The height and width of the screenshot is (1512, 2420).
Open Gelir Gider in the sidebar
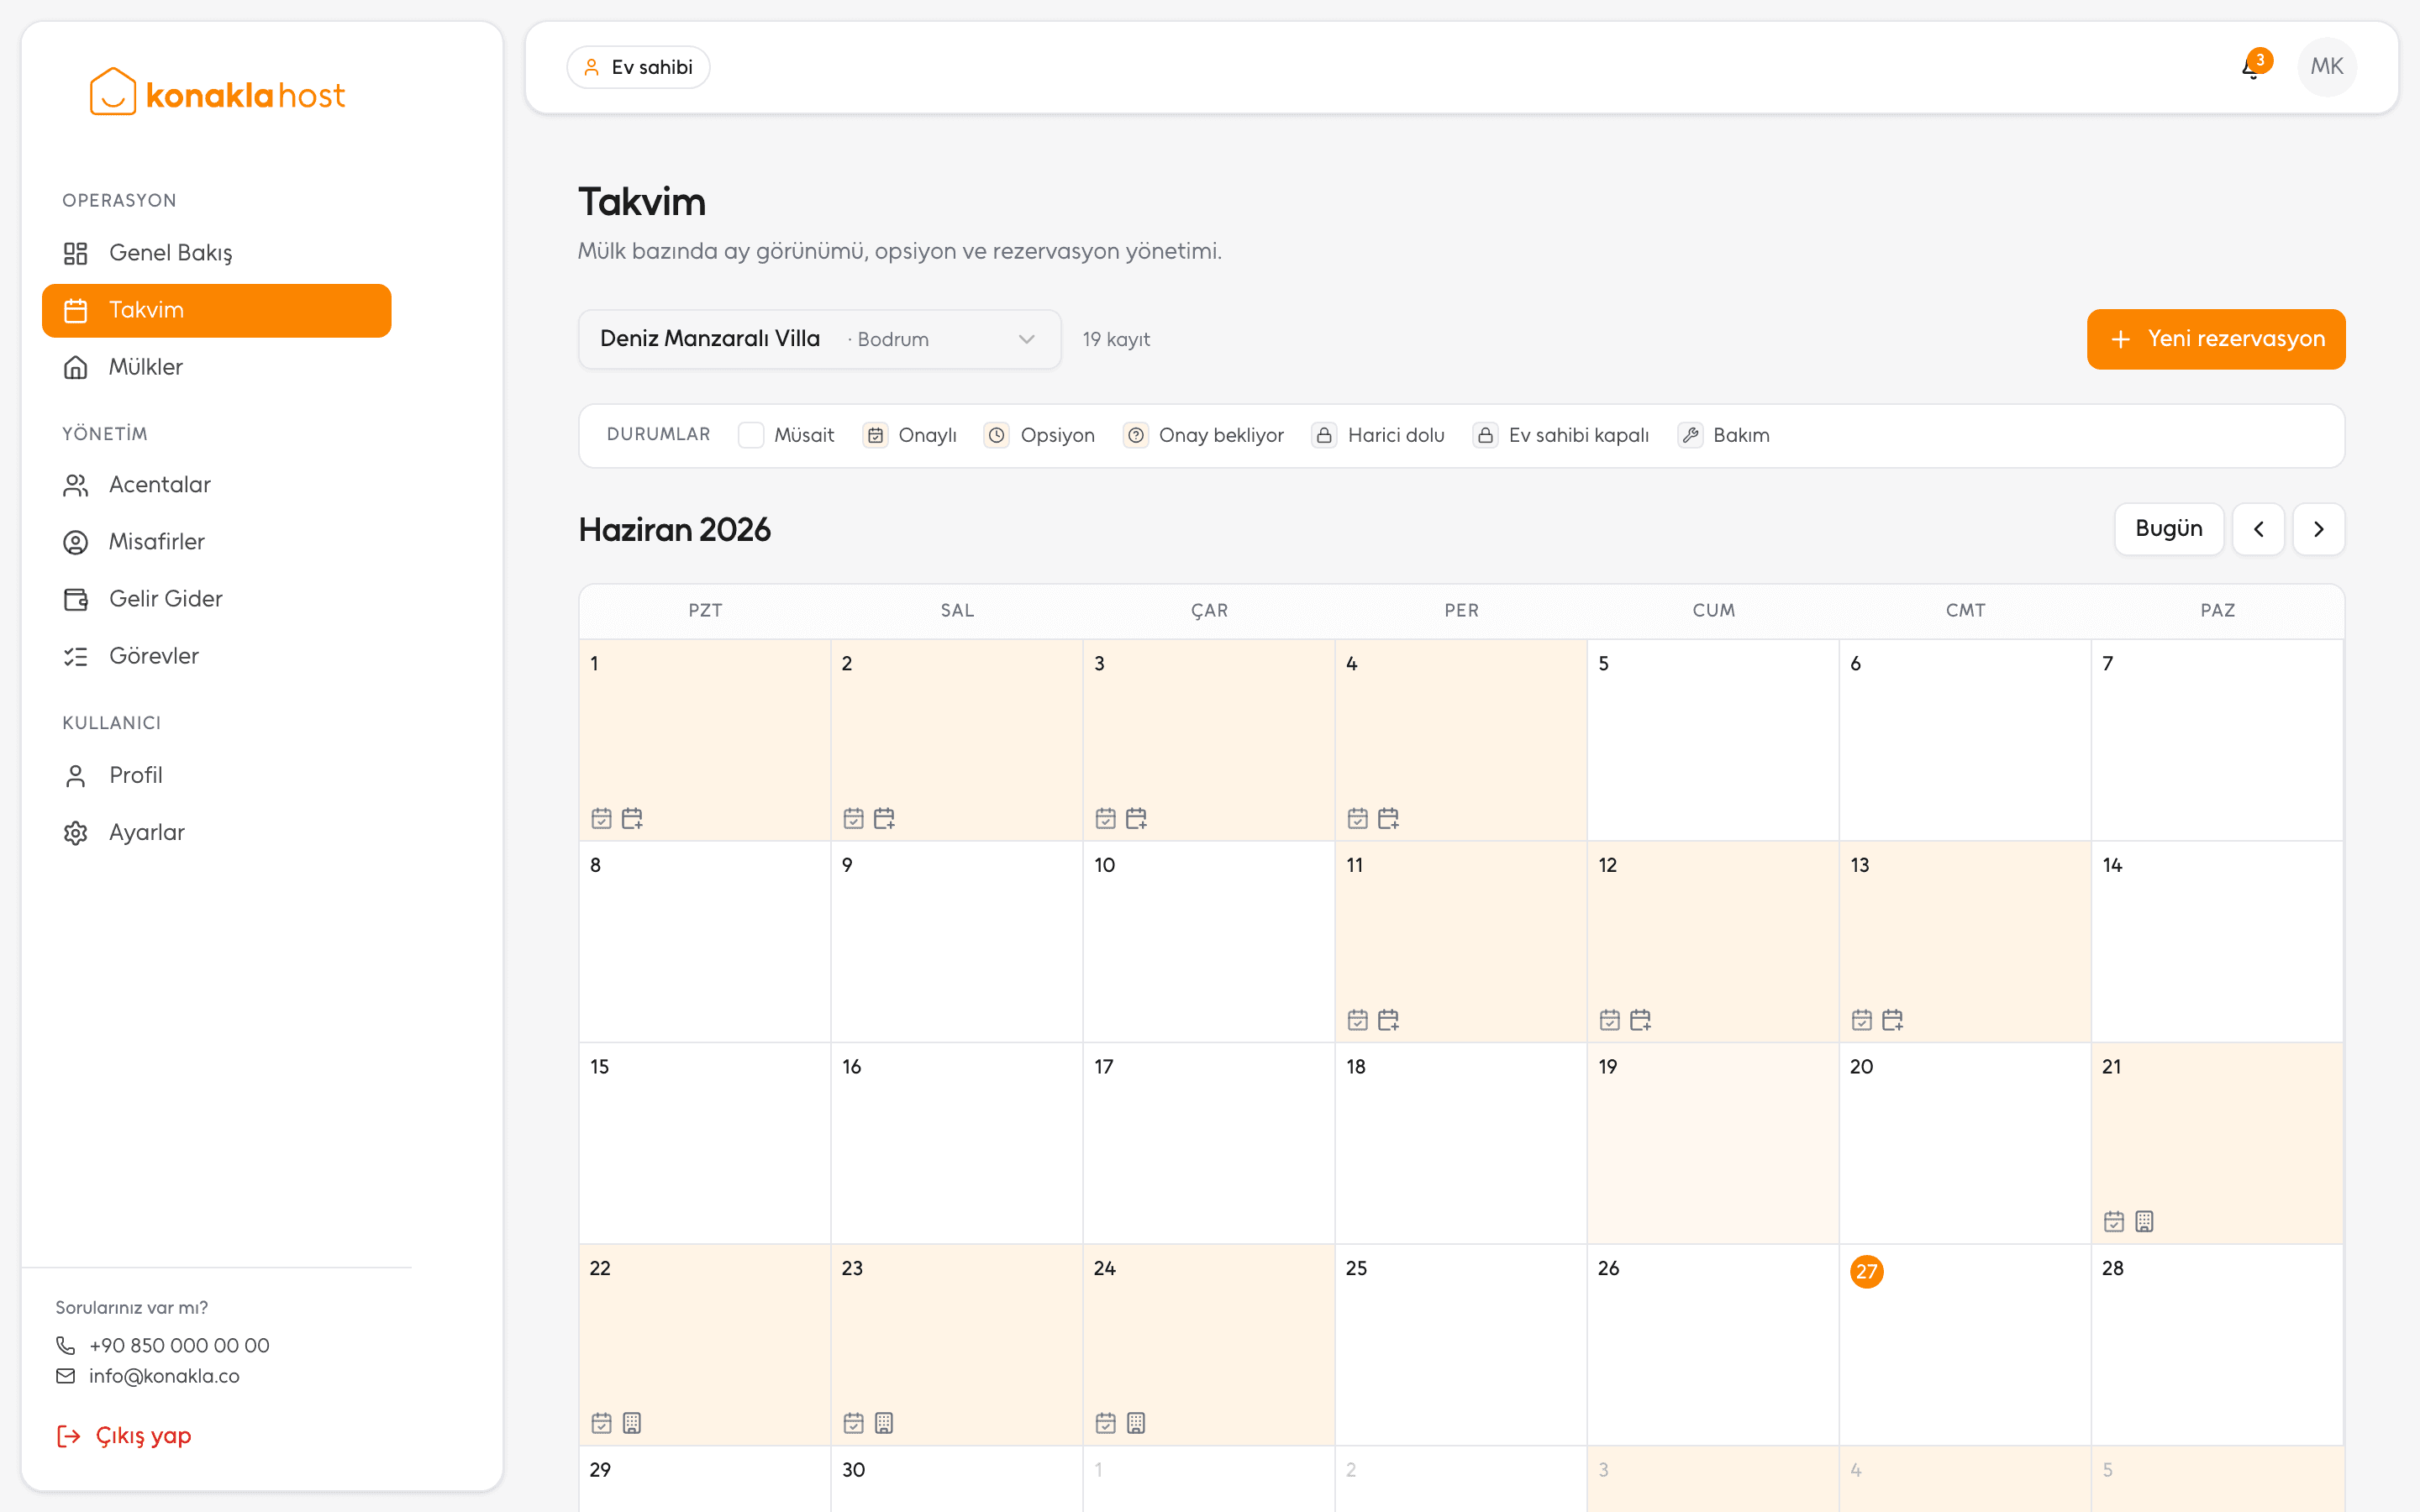[216, 599]
